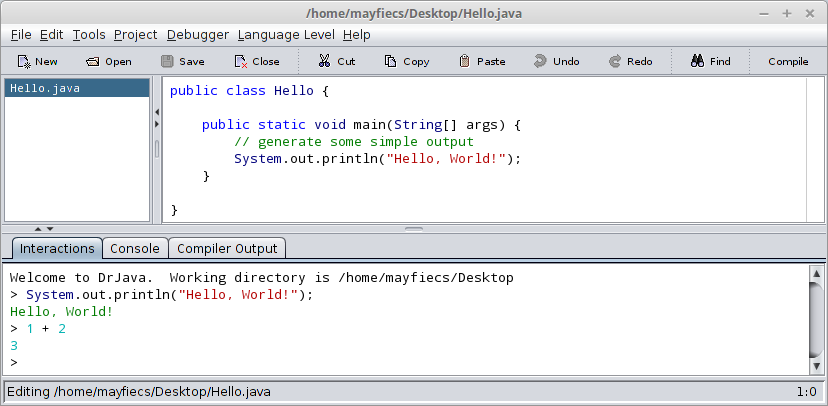
Task: Open Find with the binoculars icon
Action: click(x=710, y=62)
